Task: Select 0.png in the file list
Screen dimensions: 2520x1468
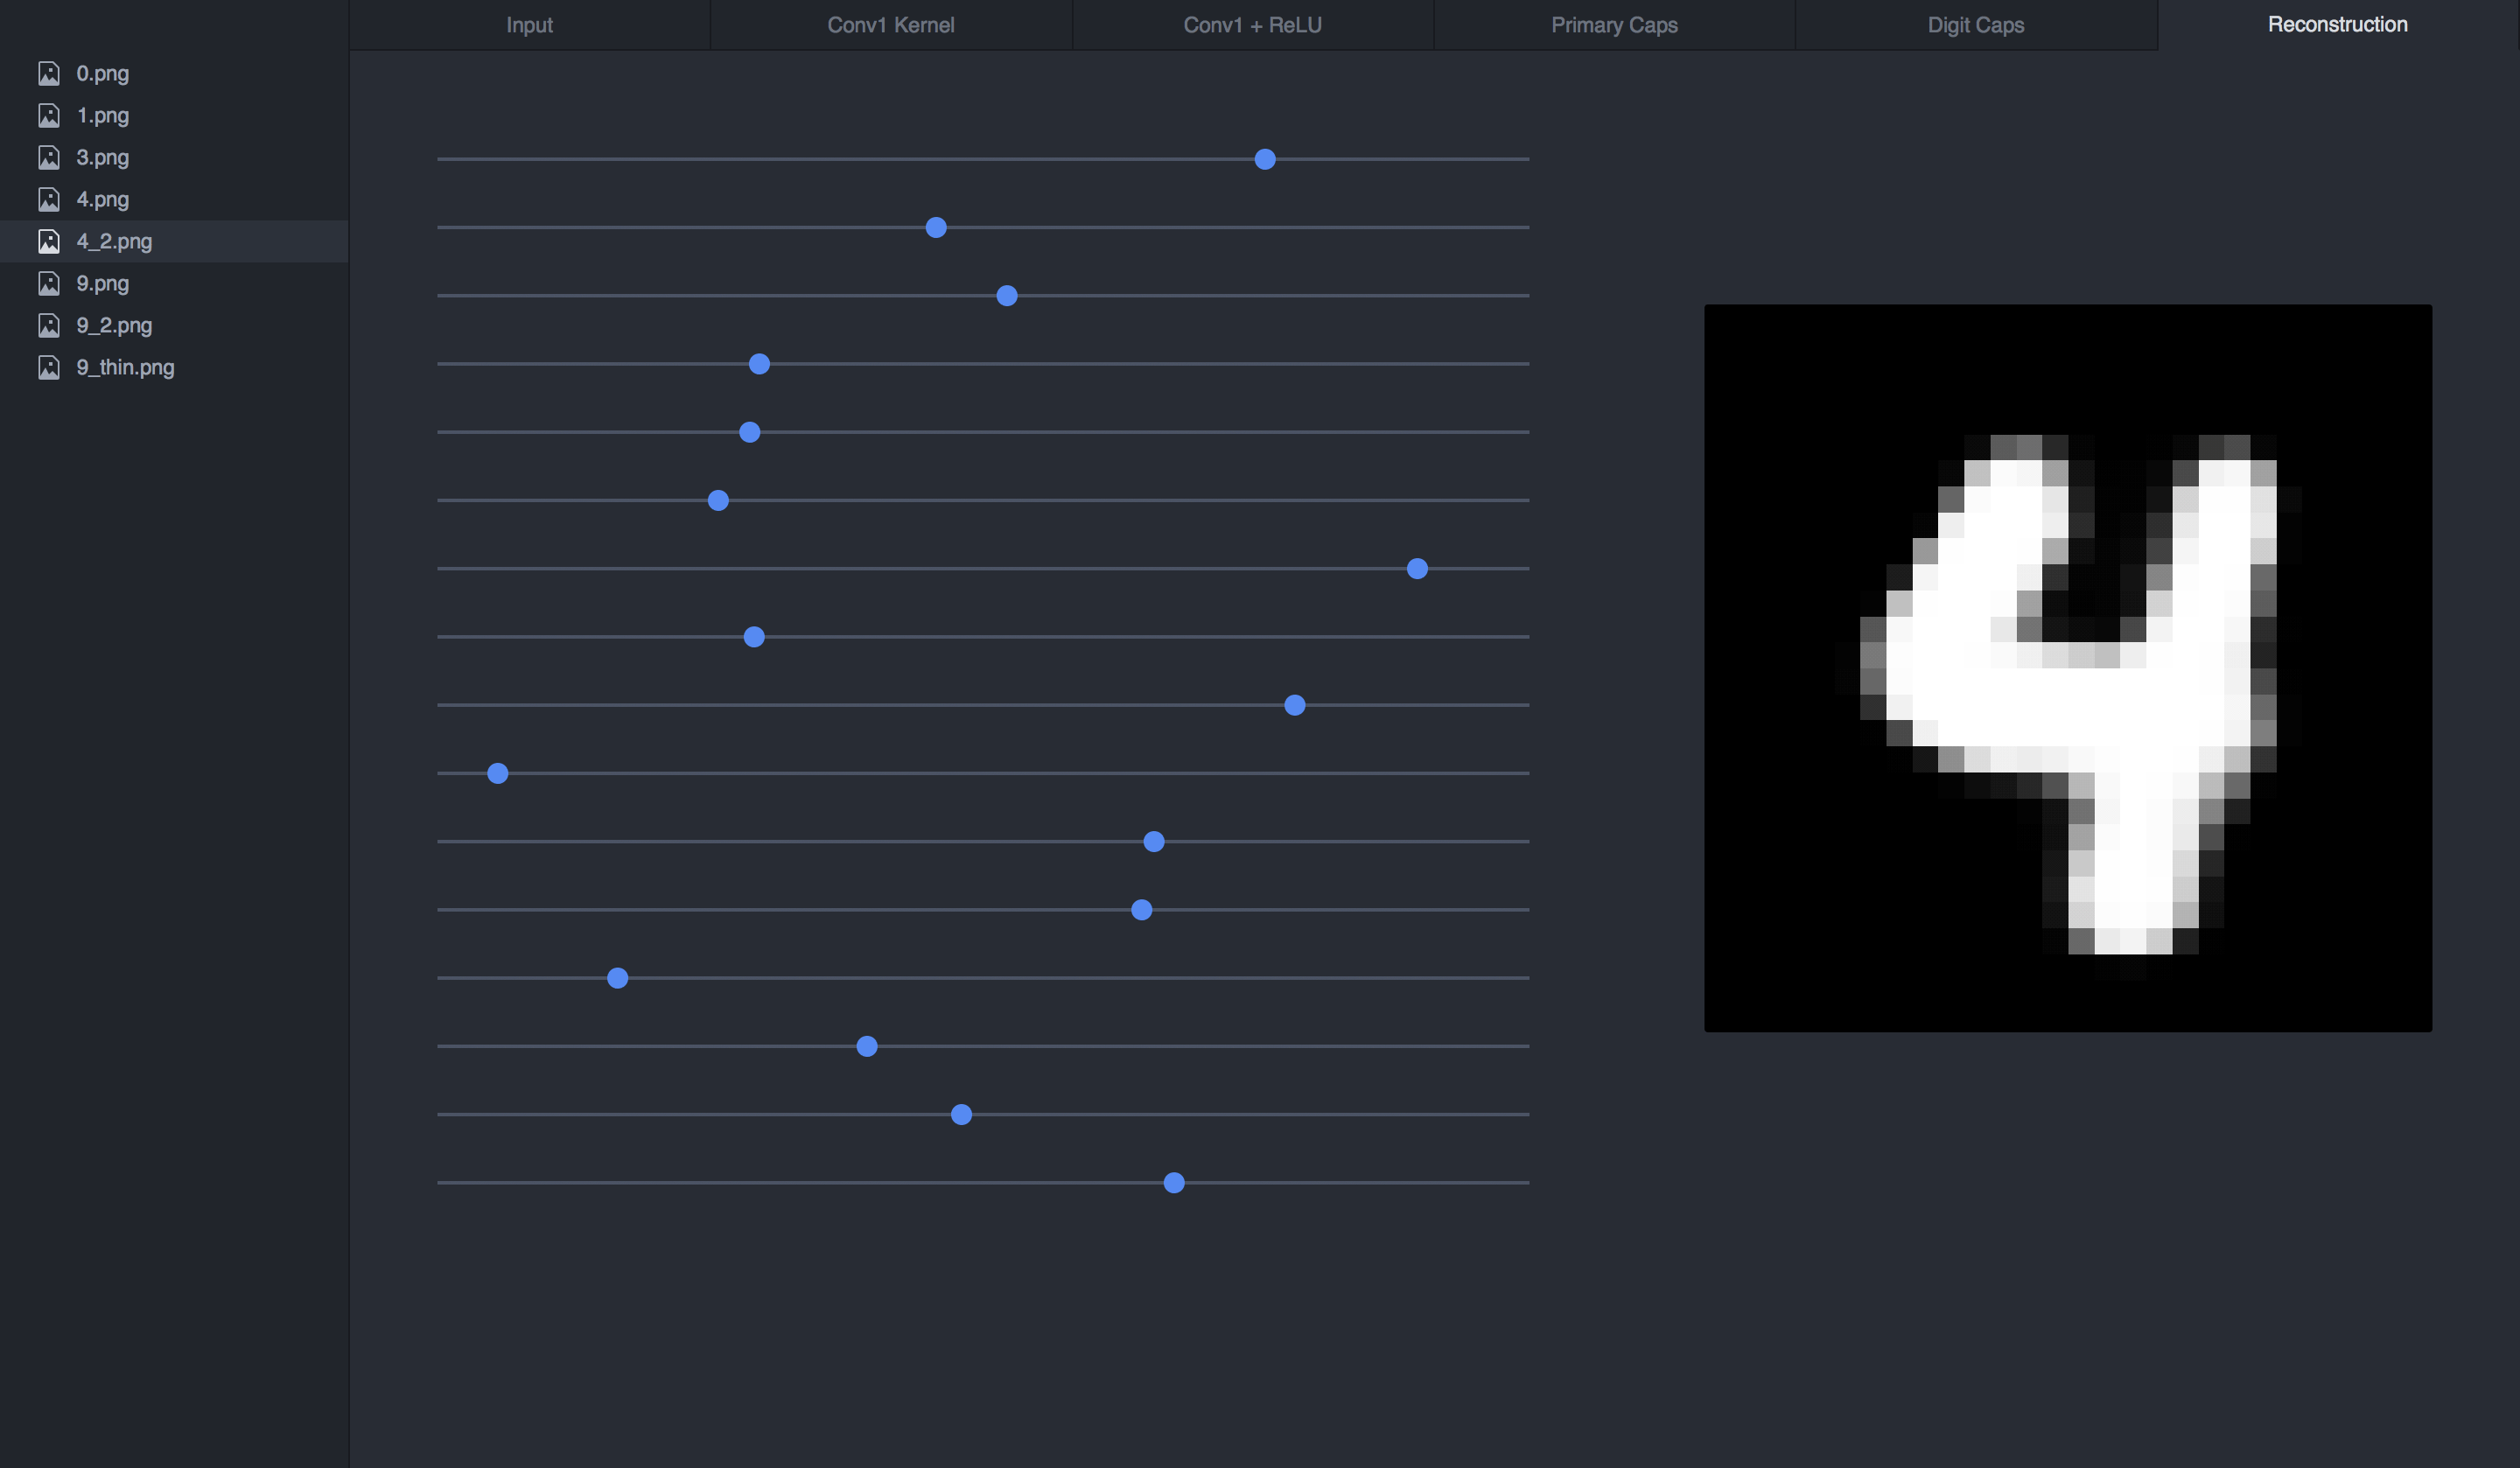Action: (102, 73)
